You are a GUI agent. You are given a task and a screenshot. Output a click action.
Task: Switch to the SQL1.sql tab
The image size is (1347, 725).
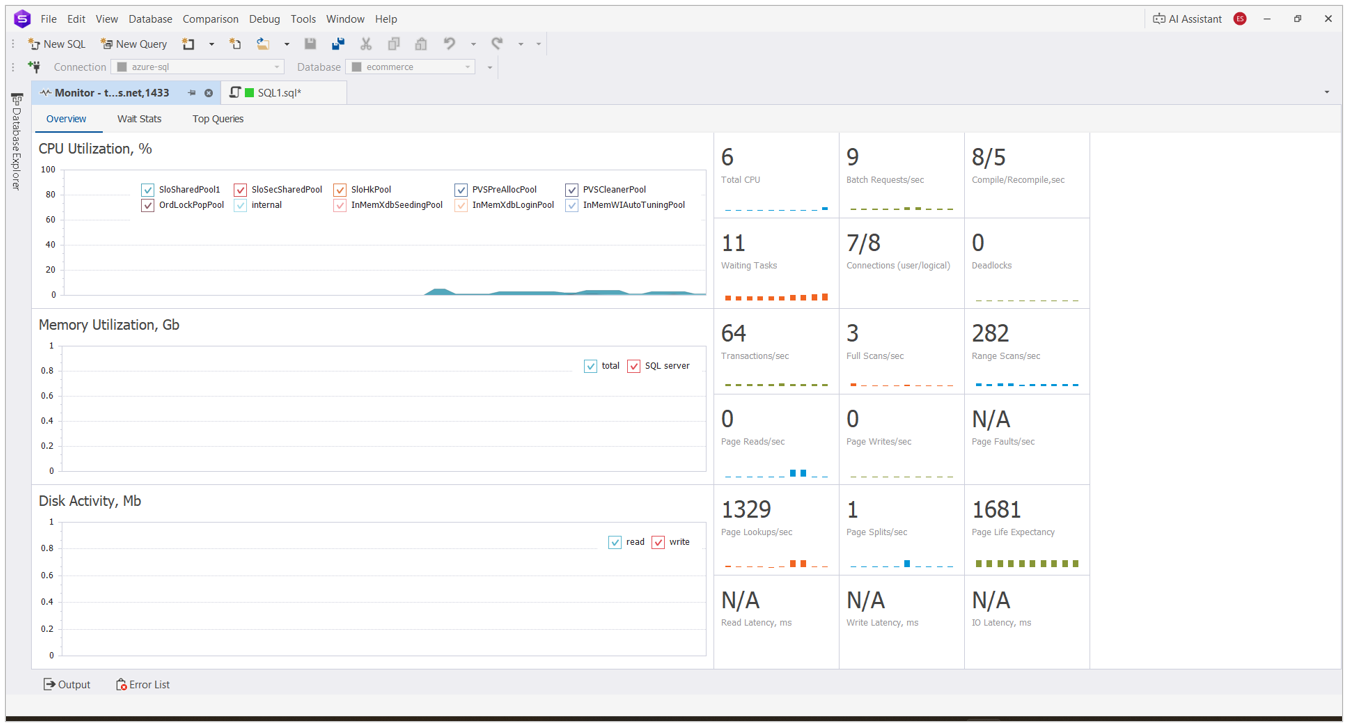(284, 93)
